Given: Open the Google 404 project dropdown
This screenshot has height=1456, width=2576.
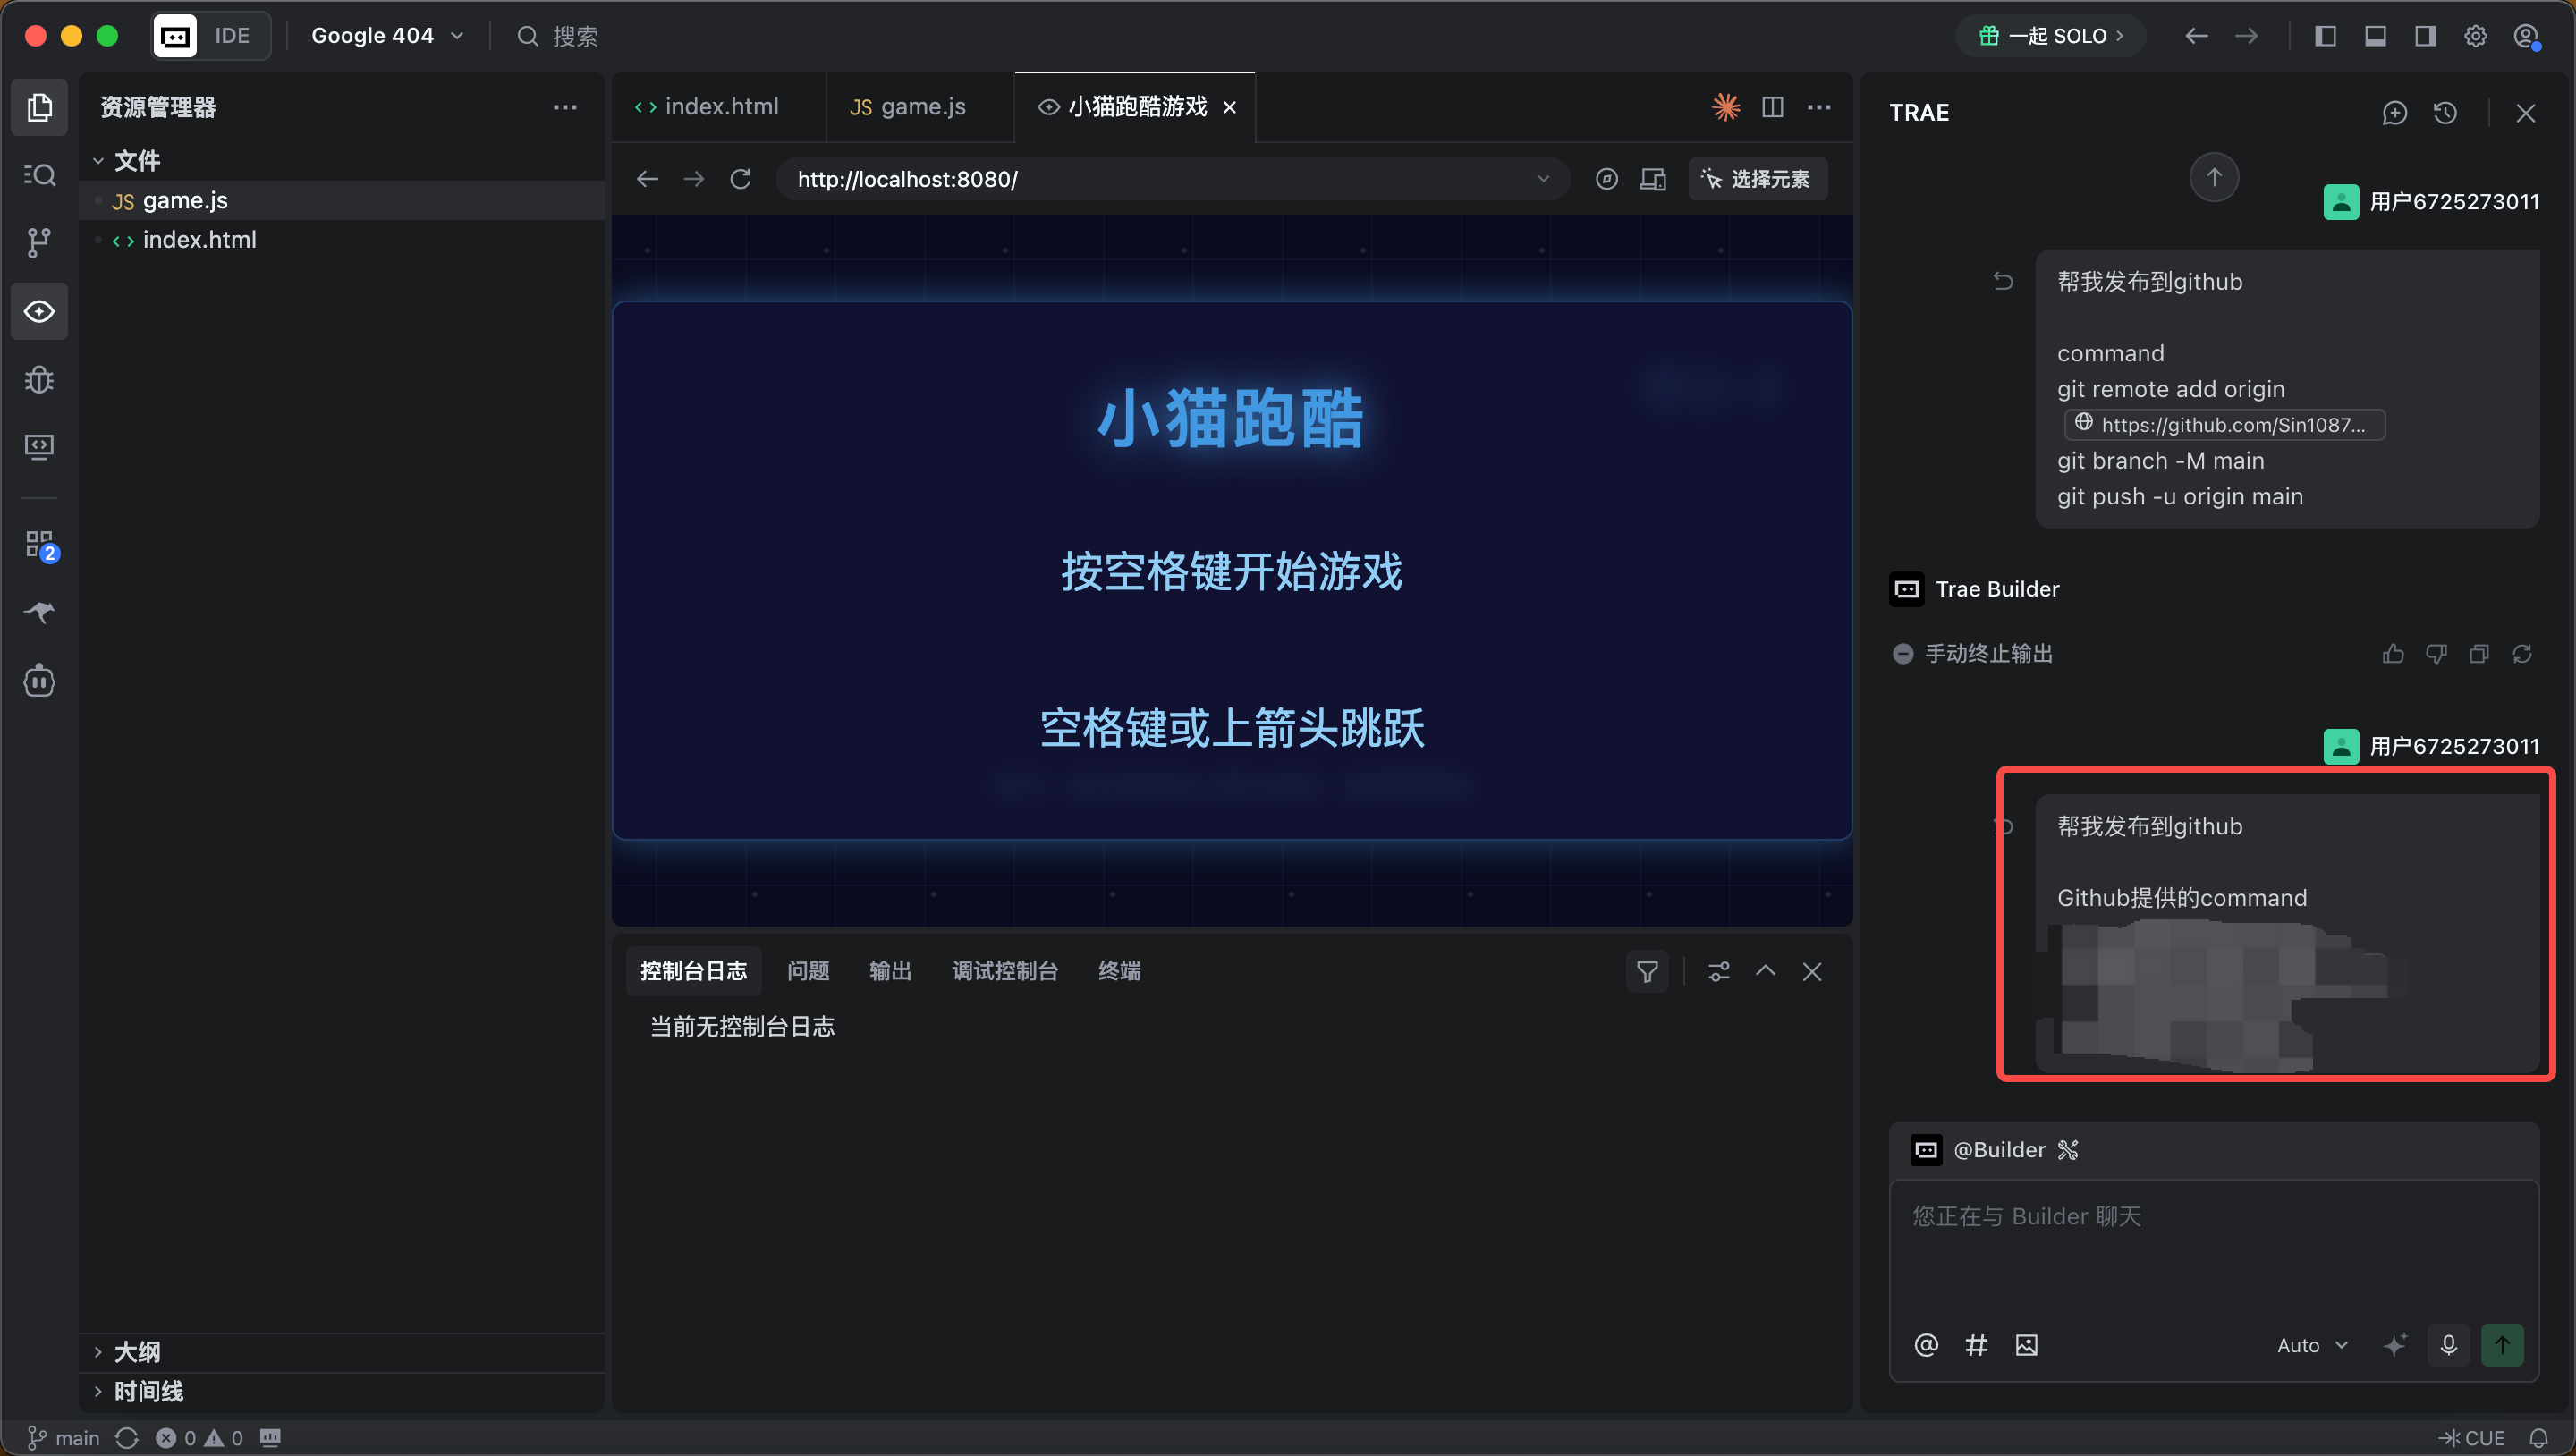Looking at the screenshot, I should click(387, 36).
